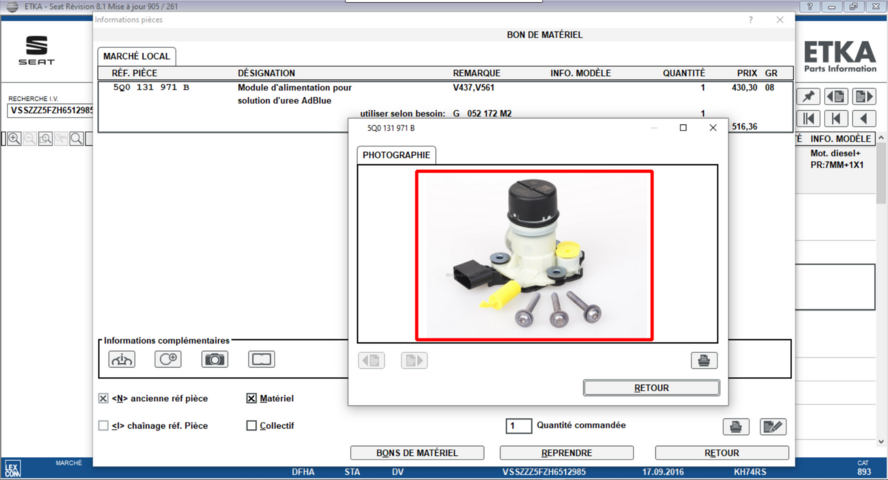Select the PHOTOGRAPHIE tab
The height and width of the screenshot is (480, 888).
click(396, 155)
